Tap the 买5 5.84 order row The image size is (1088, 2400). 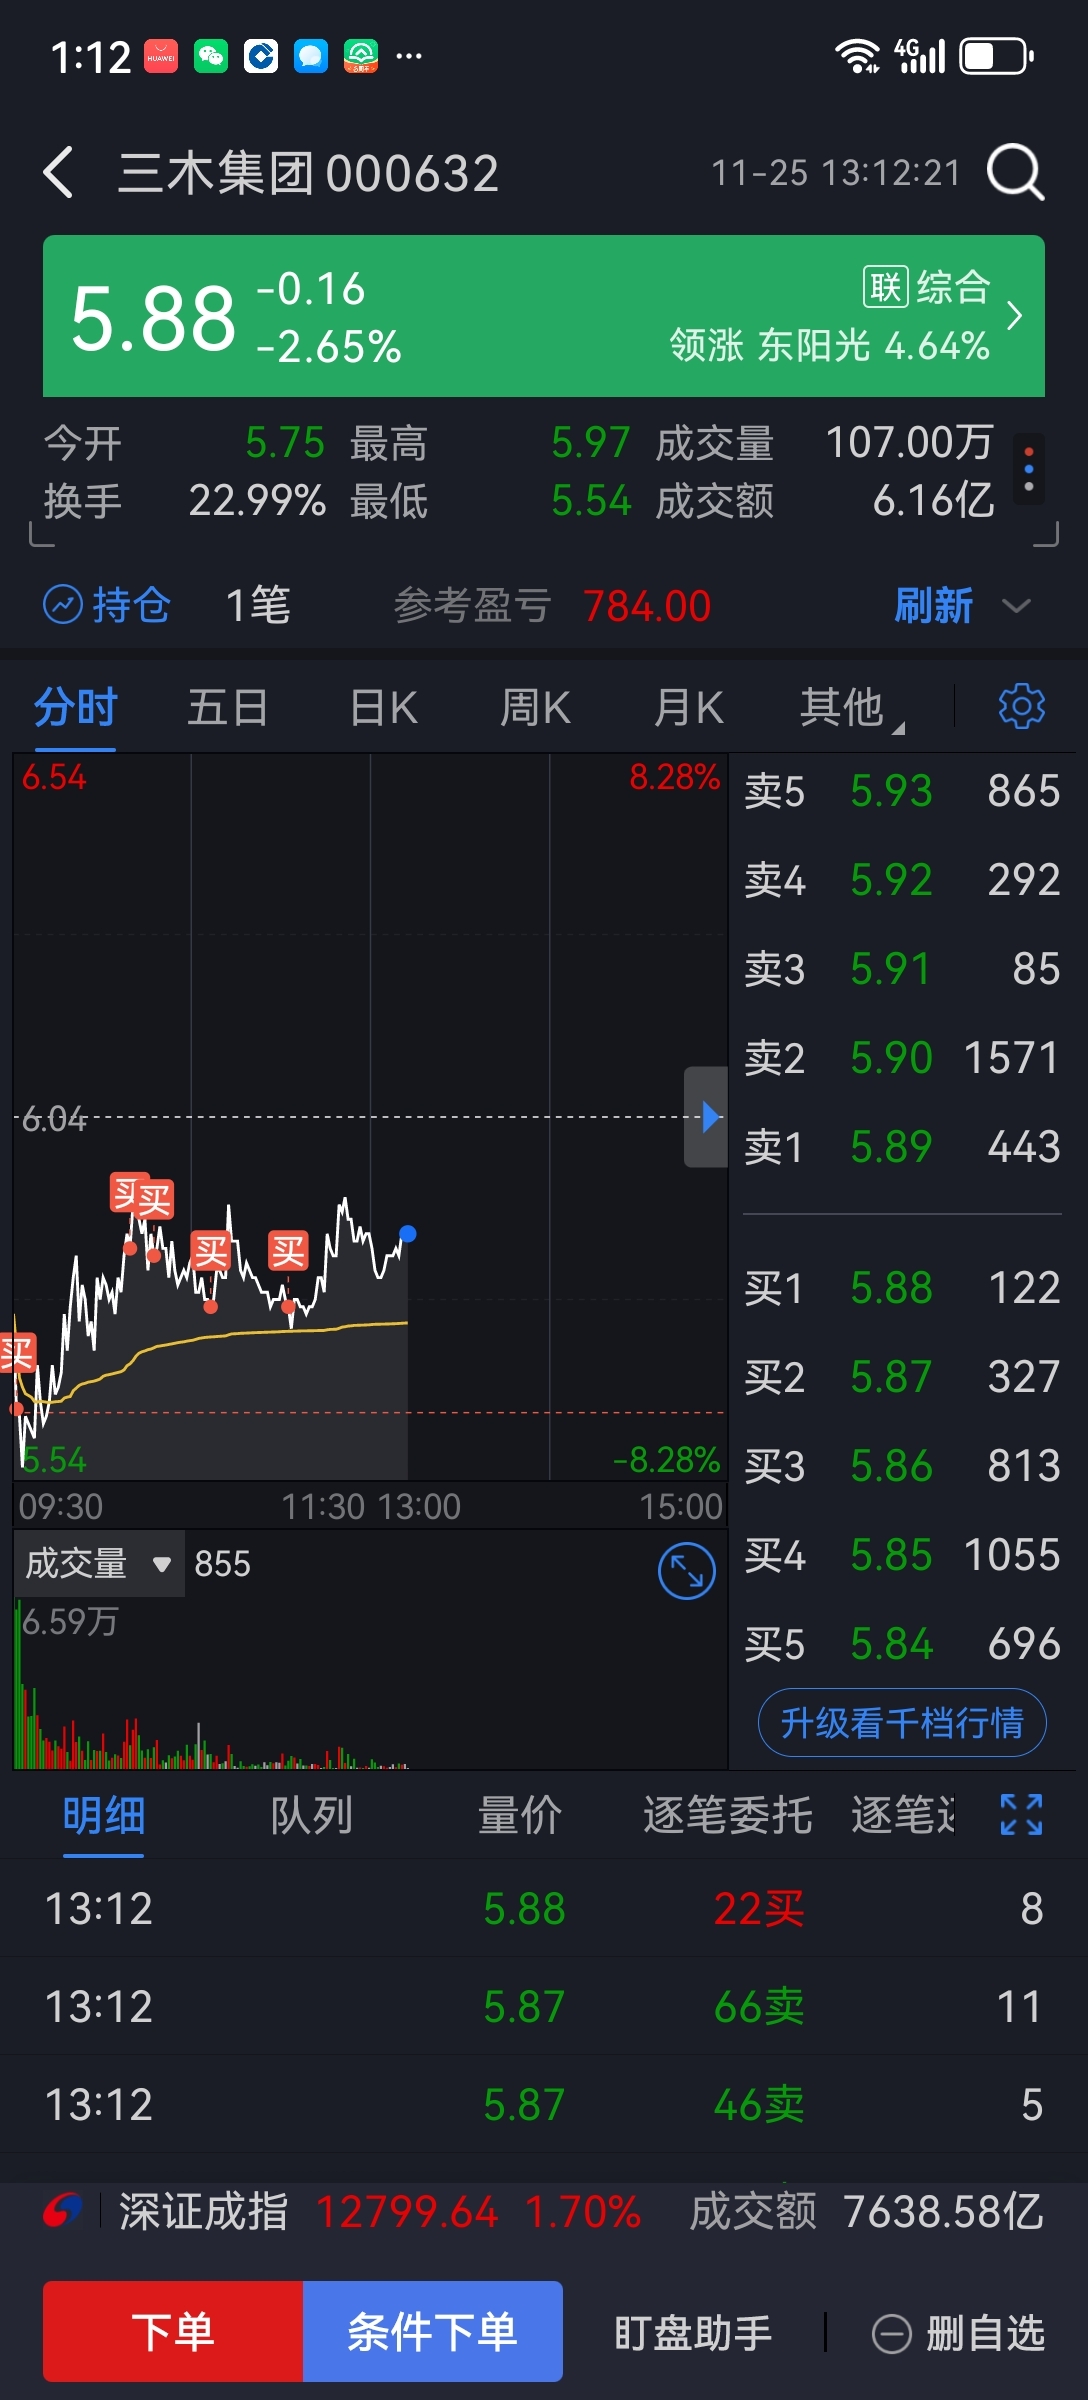(902, 1644)
